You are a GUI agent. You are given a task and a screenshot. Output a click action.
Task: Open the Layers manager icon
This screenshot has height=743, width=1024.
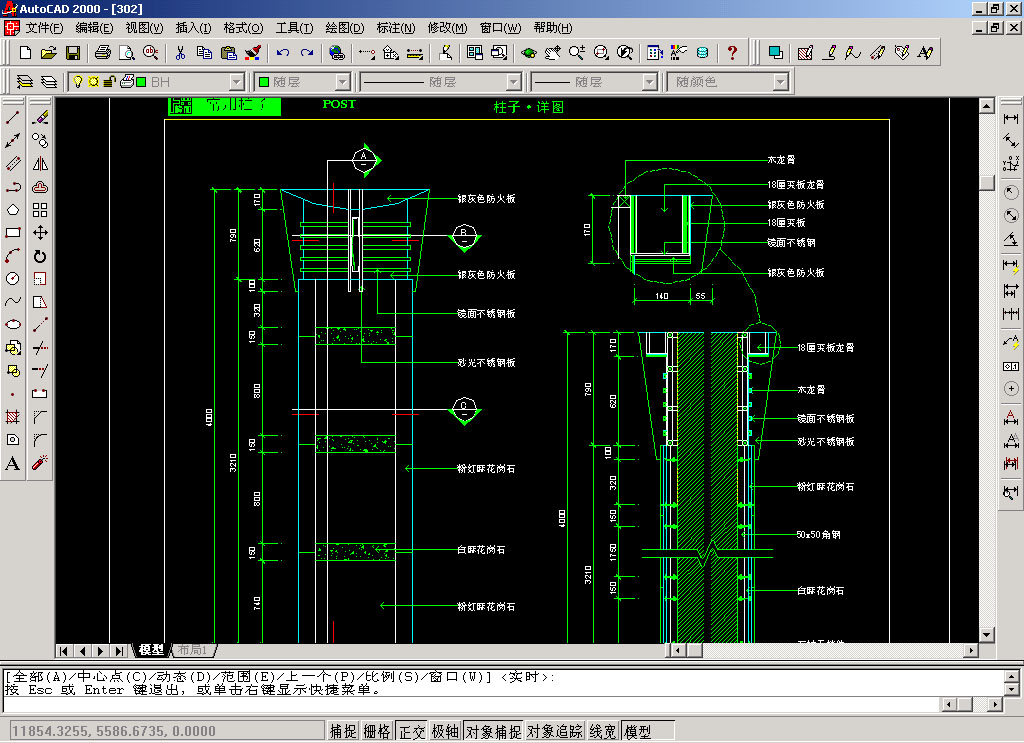[24, 82]
